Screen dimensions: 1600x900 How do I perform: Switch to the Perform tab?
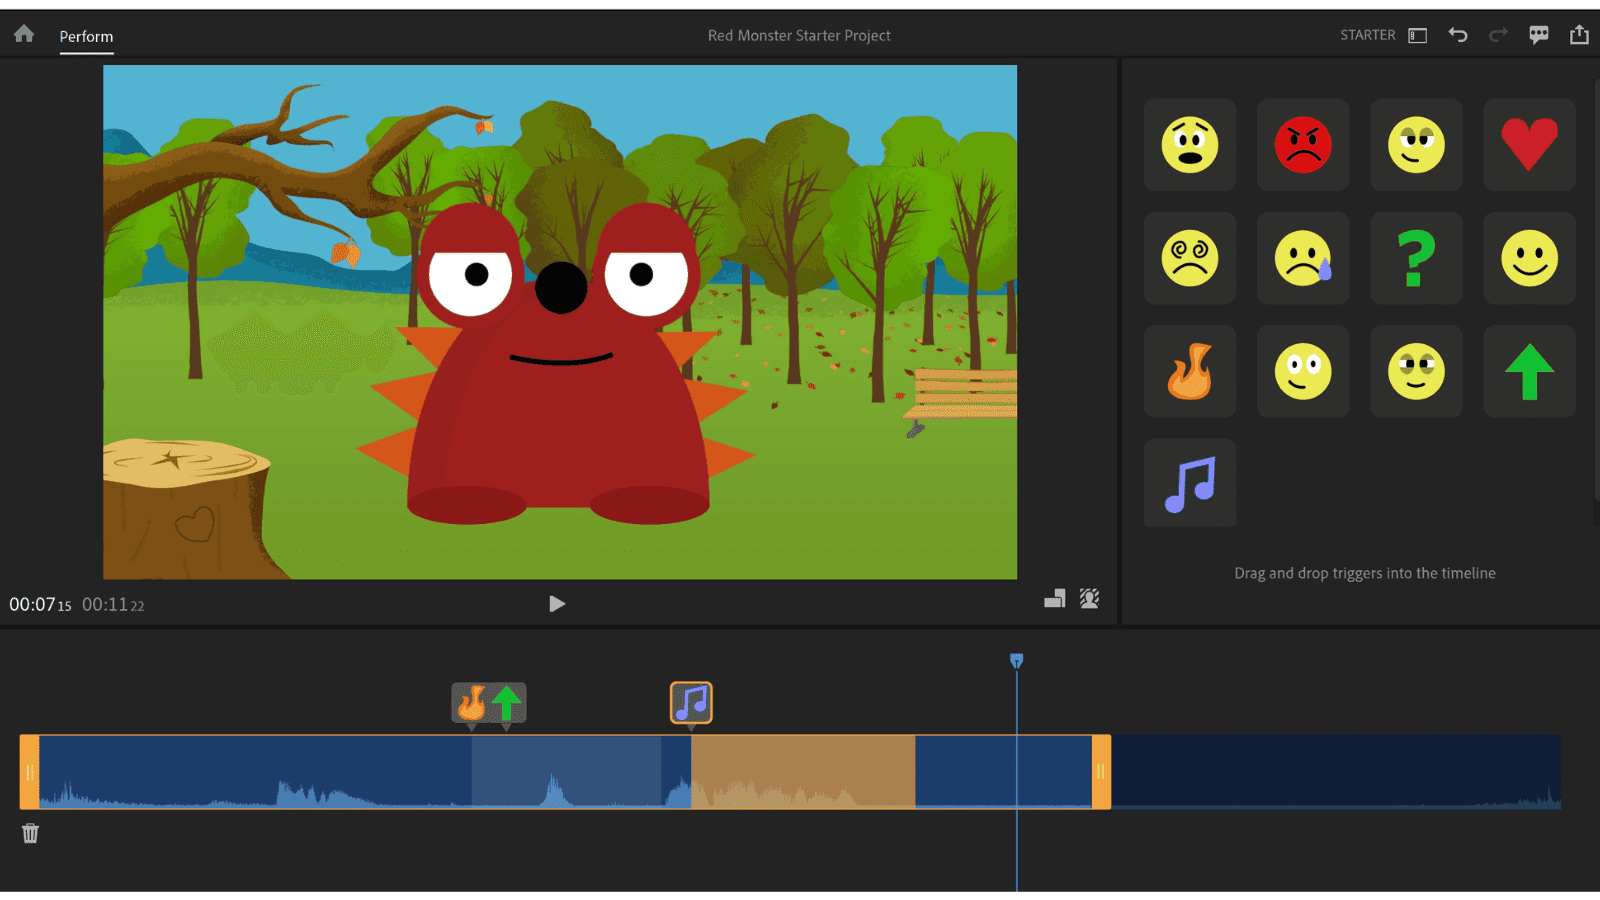pyautogui.click(x=86, y=36)
